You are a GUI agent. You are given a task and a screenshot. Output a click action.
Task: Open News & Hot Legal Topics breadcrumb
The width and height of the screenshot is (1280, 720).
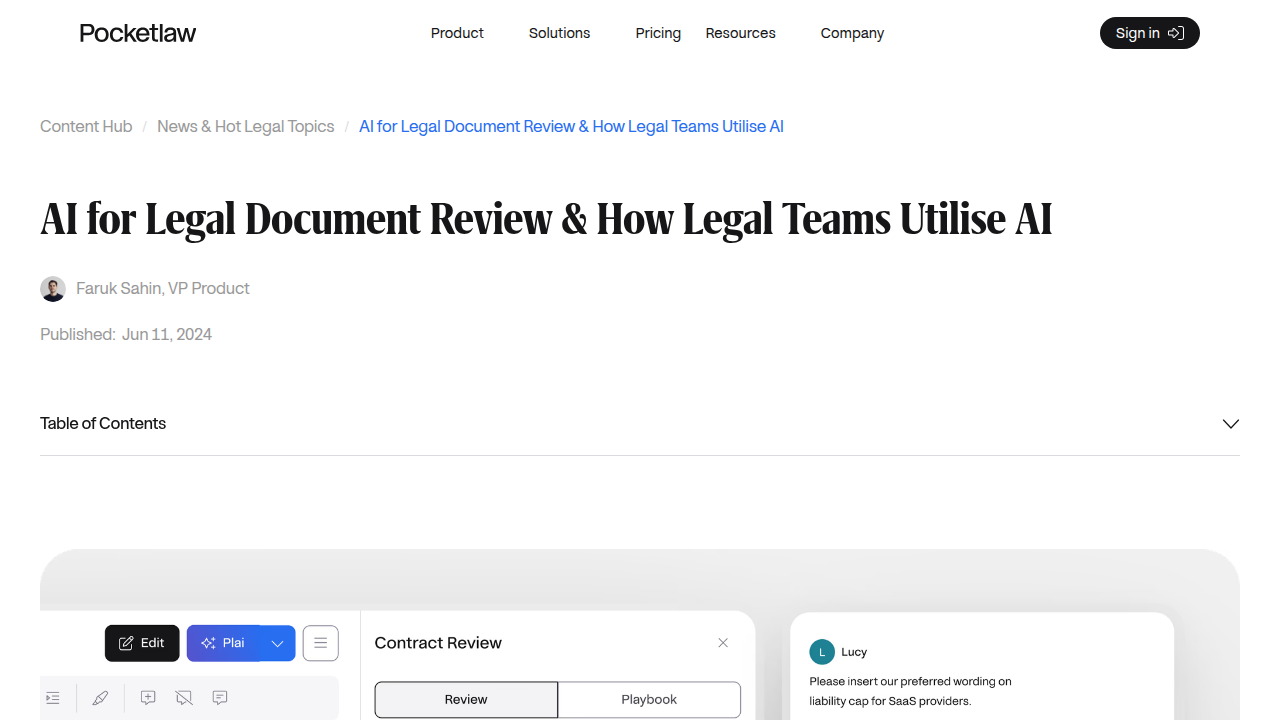tap(246, 126)
